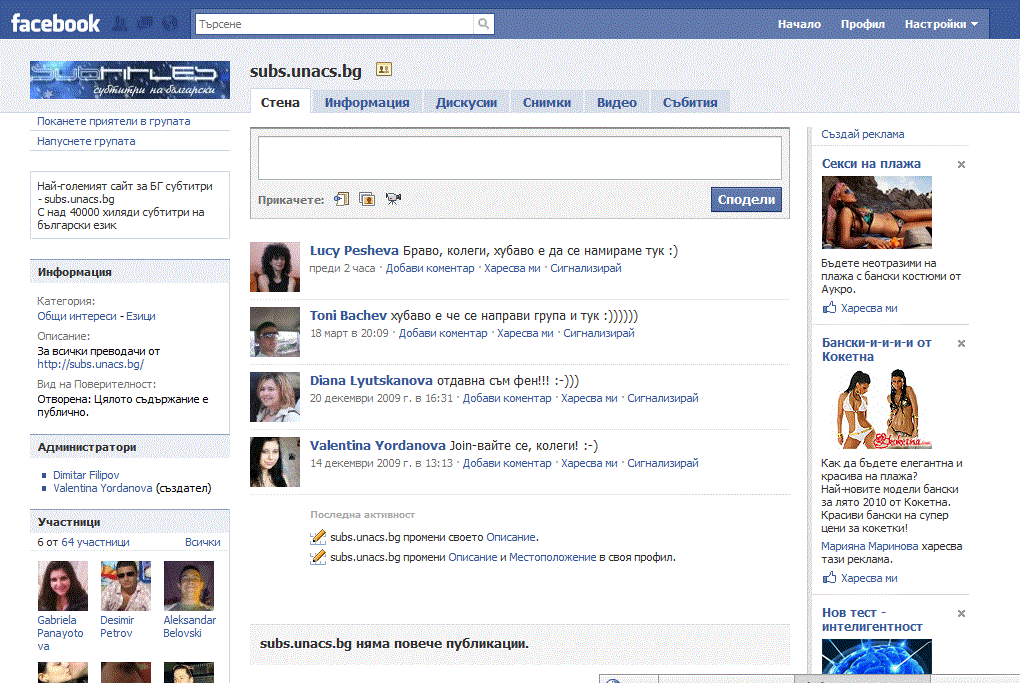Focus the Търсене search field
Image resolution: width=1020 pixels, height=683 pixels.
tap(334, 24)
